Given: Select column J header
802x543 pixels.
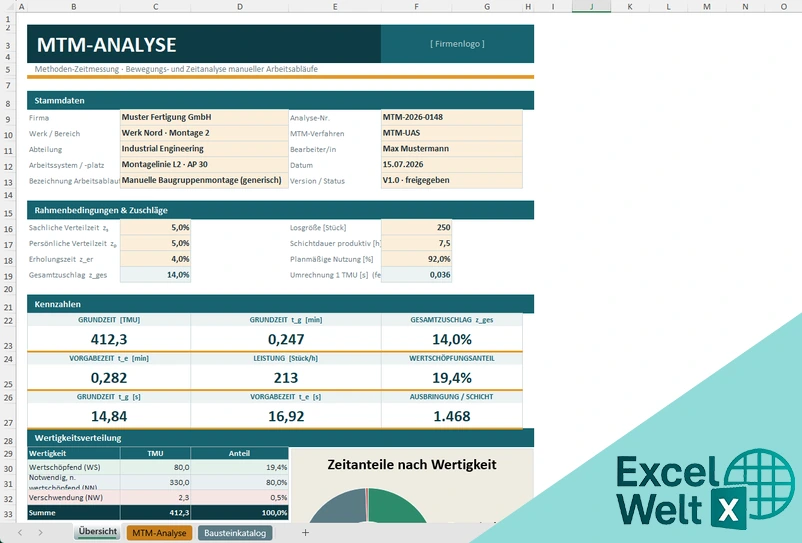Looking at the screenshot, I should pos(591,6).
